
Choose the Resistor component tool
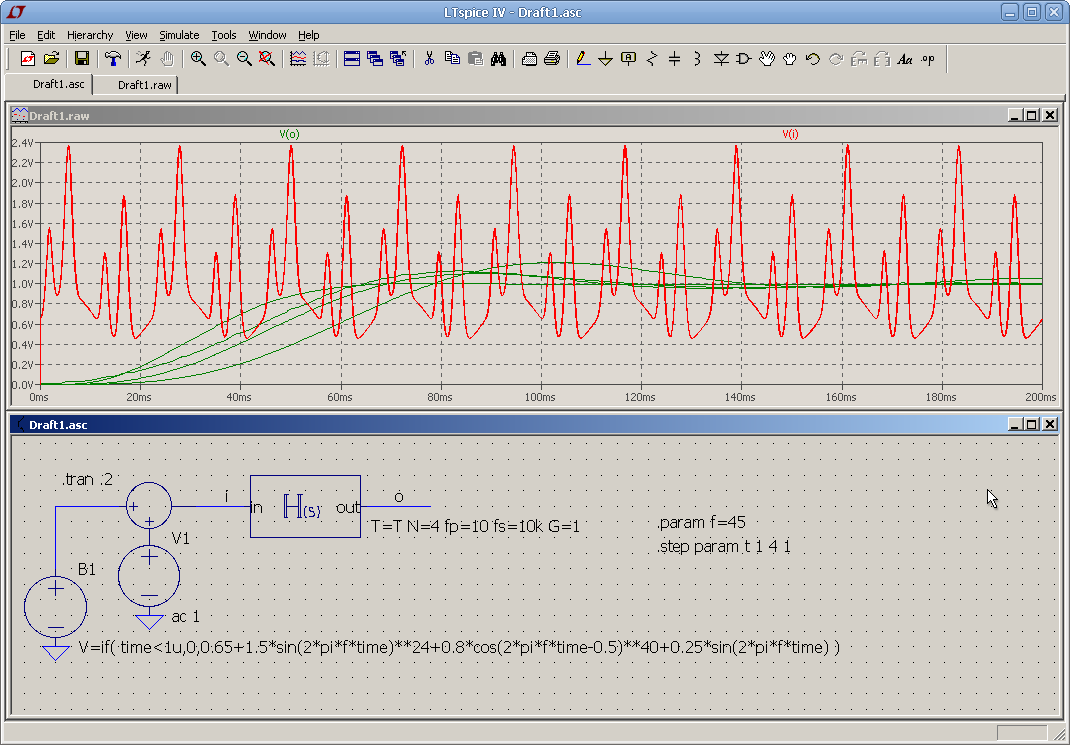click(652, 59)
